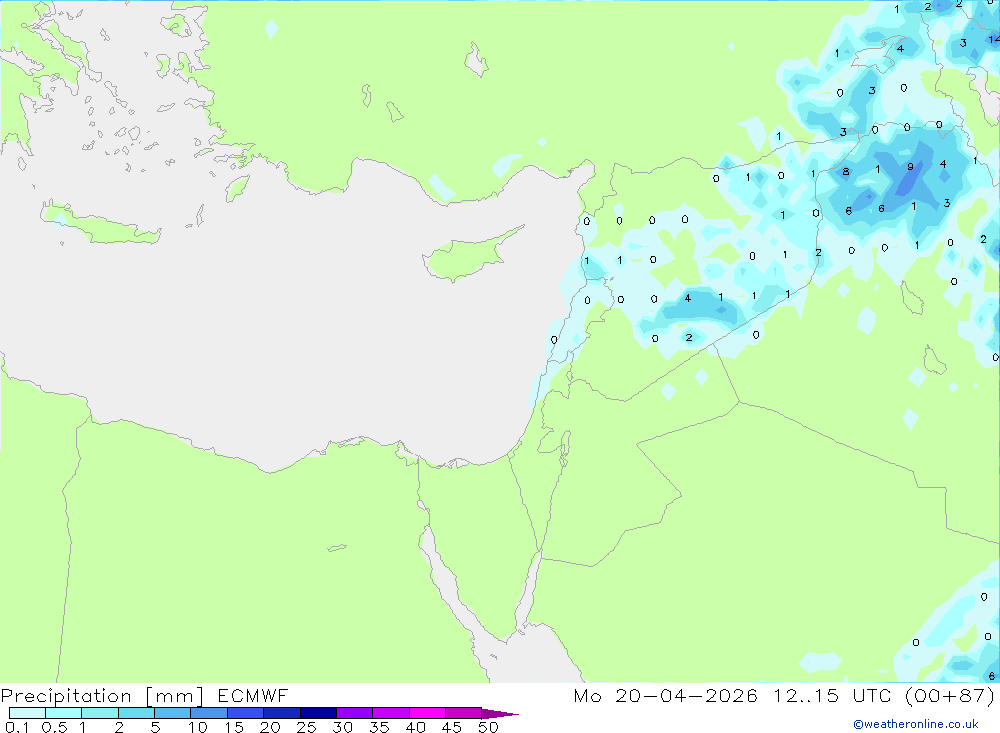Screen dimensions: 1000x733
Task: Click the over-50 mm legend arrow tip
Action: click(501, 713)
